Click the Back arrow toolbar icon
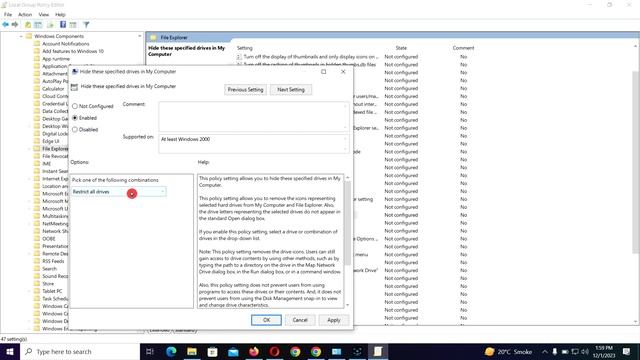 5,24
